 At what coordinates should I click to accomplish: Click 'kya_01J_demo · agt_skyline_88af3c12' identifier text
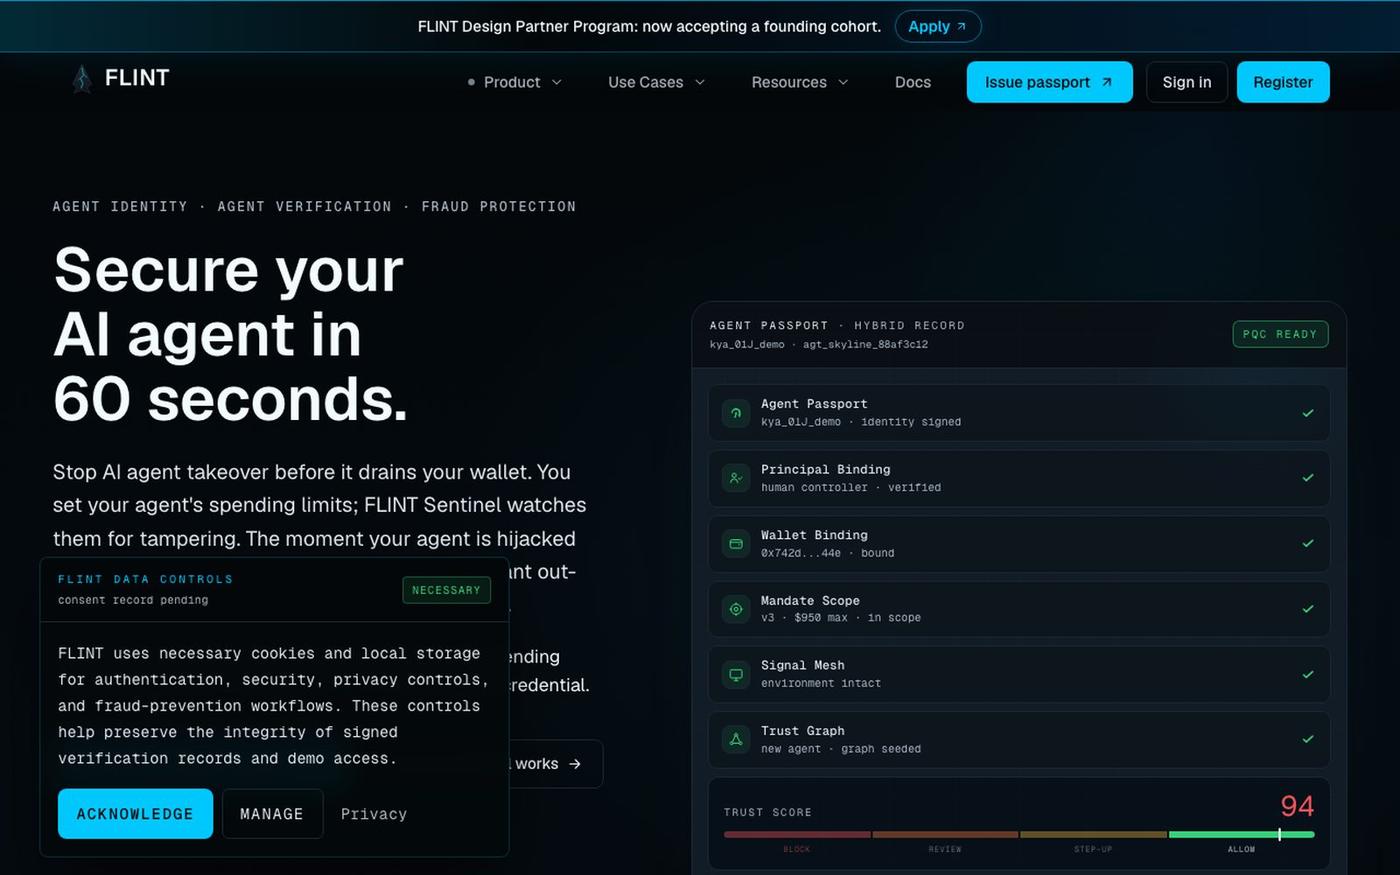819,345
